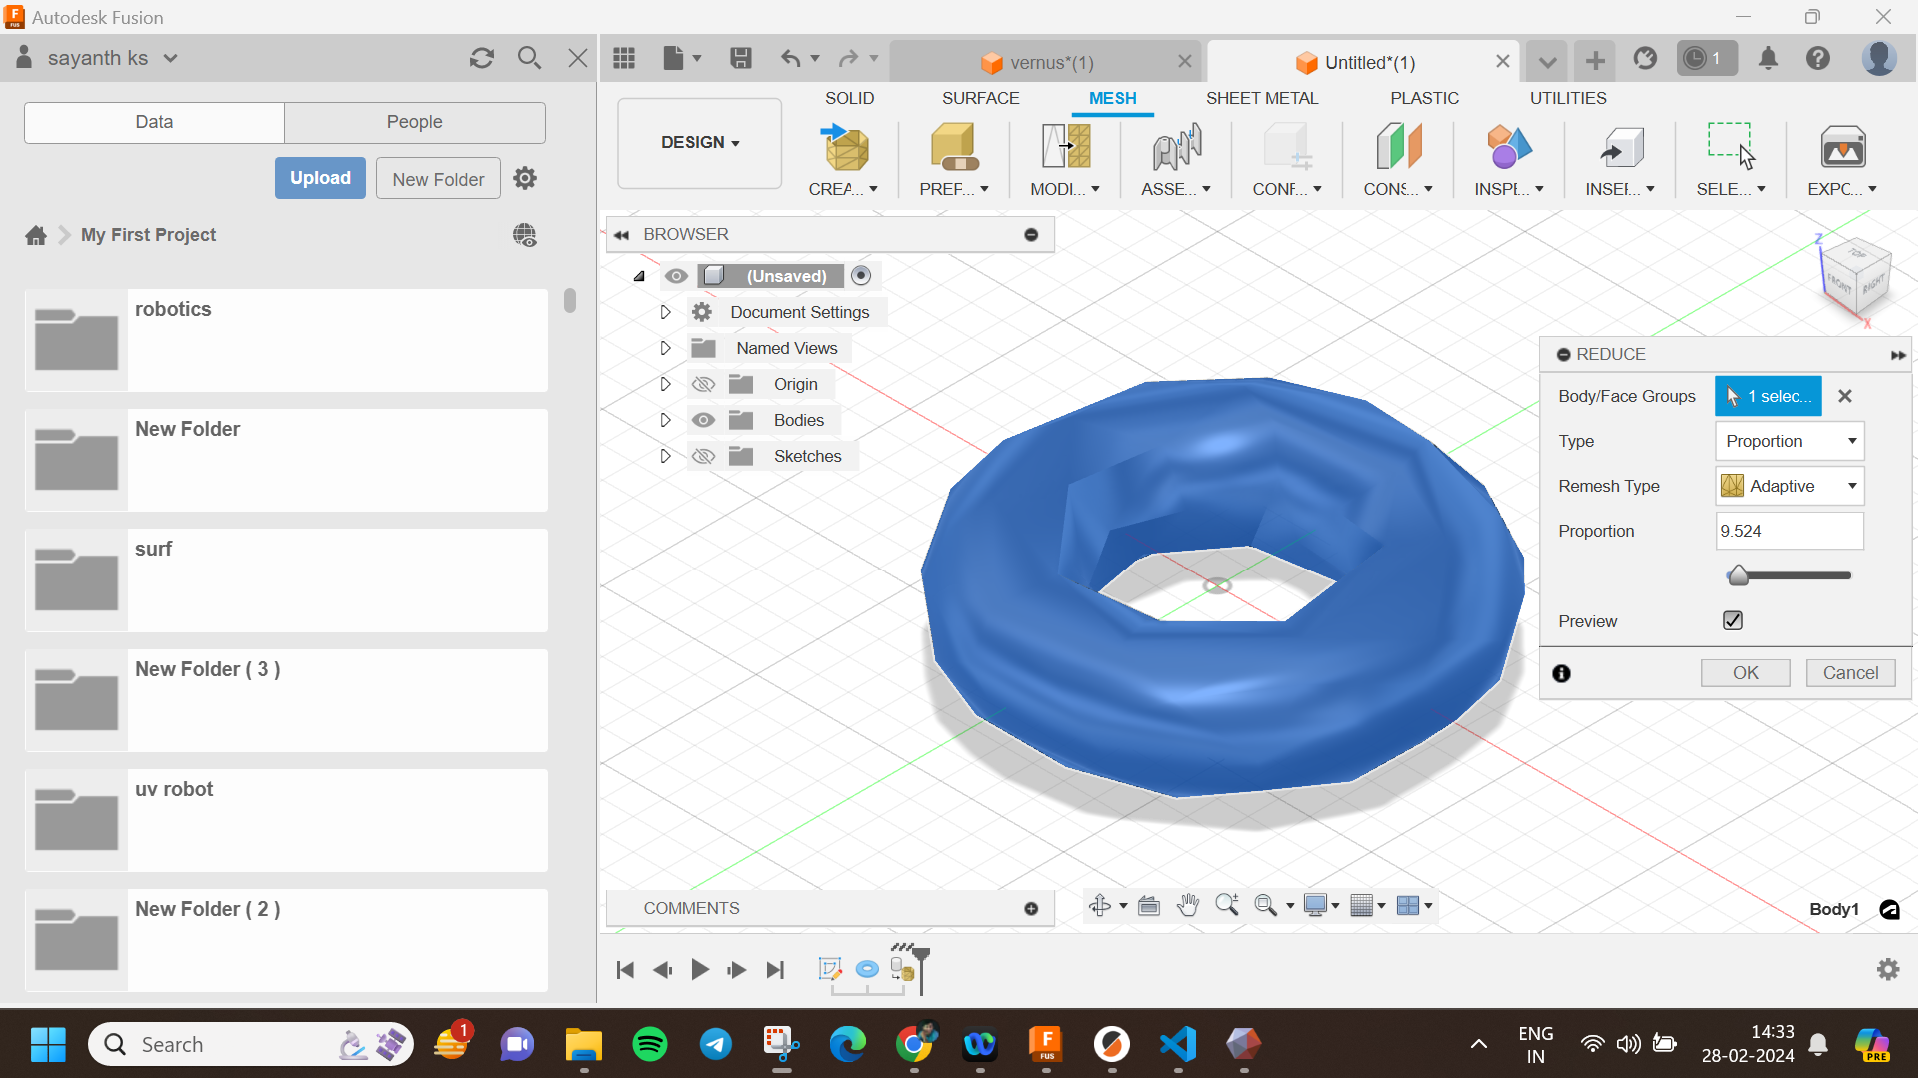Open the Prepare mesh tool icon

tap(955, 148)
